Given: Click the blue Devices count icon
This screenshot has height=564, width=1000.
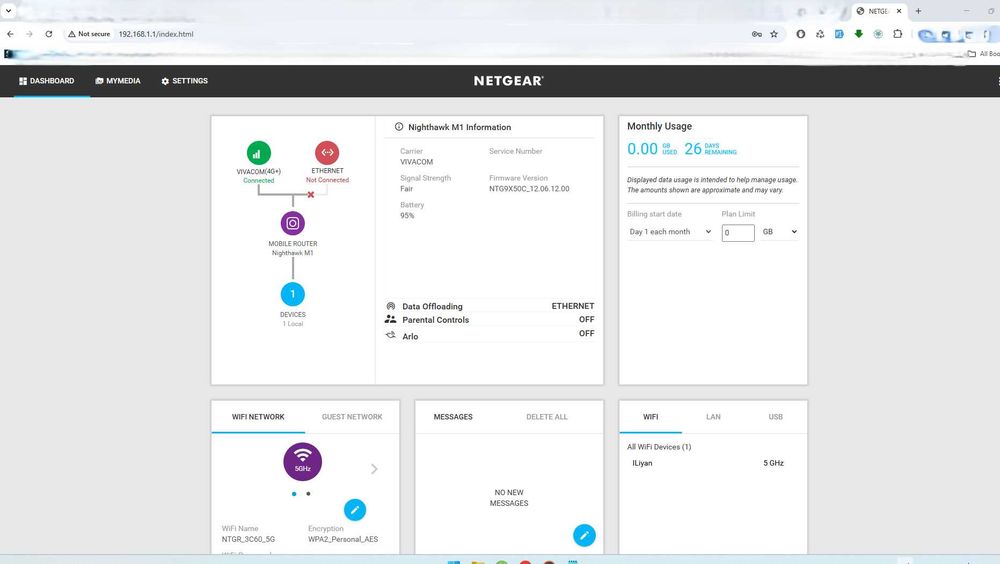Looking at the screenshot, I should click(293, 294).
